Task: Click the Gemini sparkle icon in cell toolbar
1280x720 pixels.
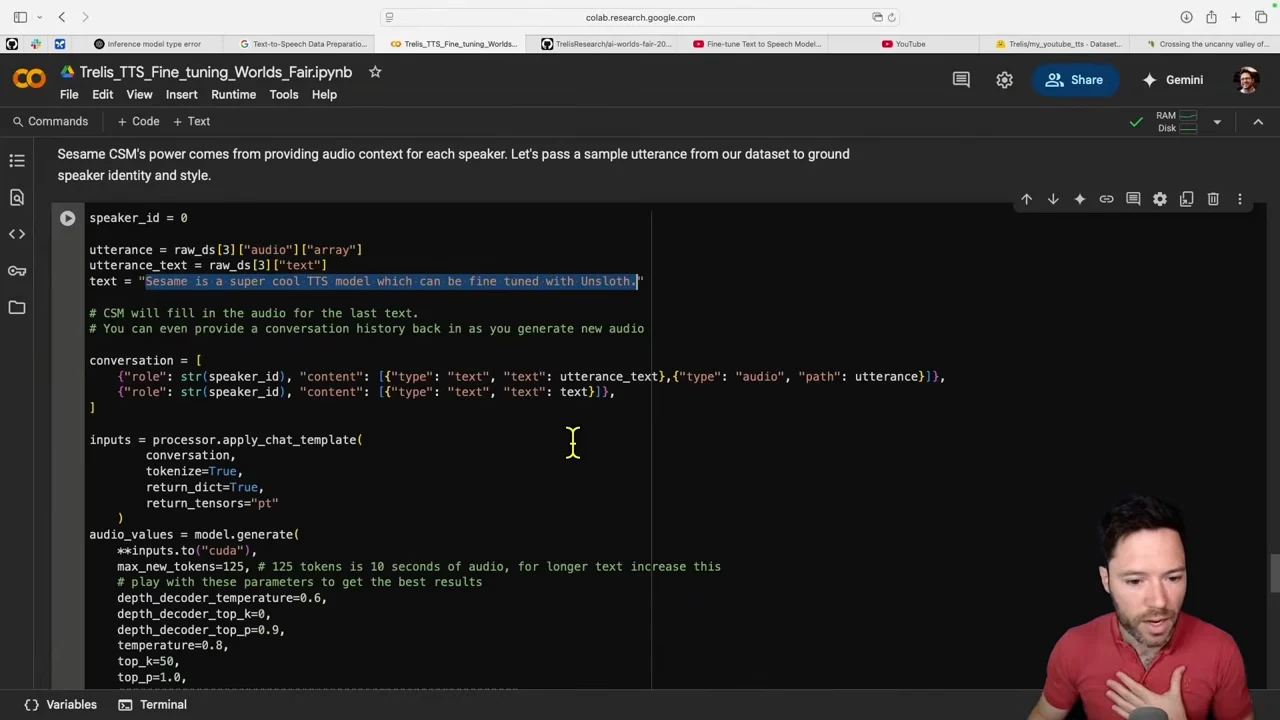Action: click(1079, 199)
